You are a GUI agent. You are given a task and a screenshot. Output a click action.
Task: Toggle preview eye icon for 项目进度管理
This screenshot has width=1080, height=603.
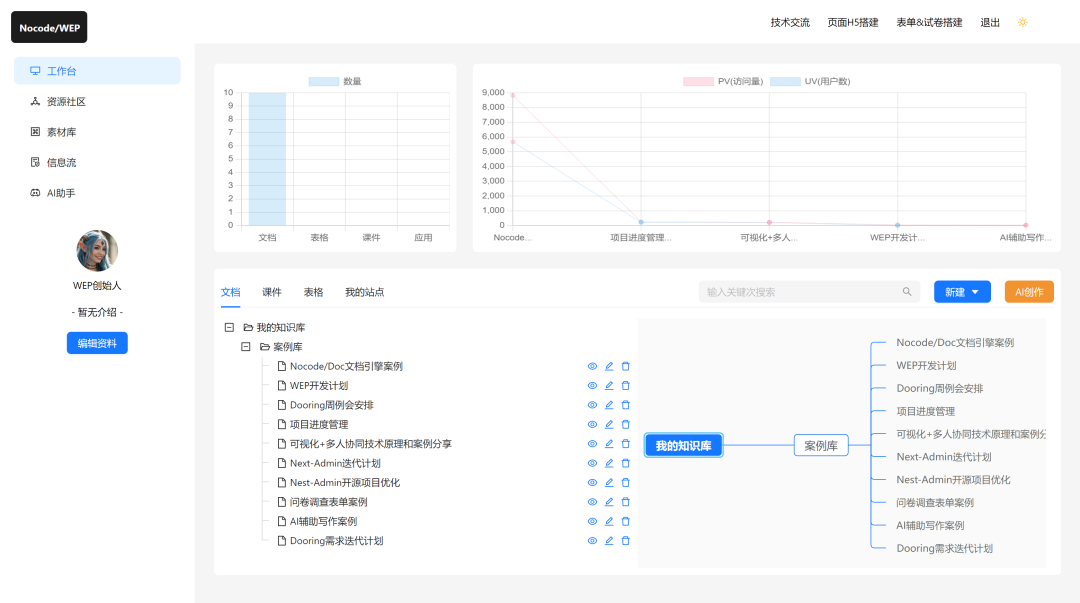coord(592,424)
